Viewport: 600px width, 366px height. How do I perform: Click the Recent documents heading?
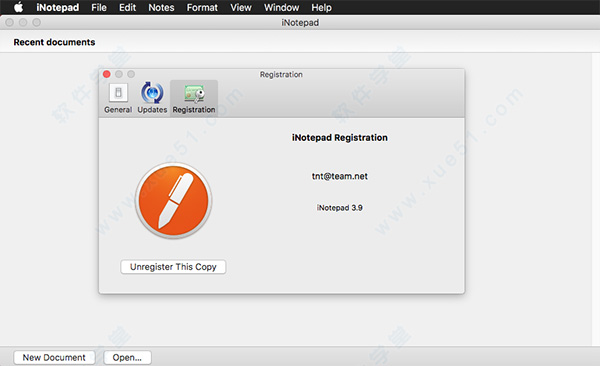(x=54, y=42)
